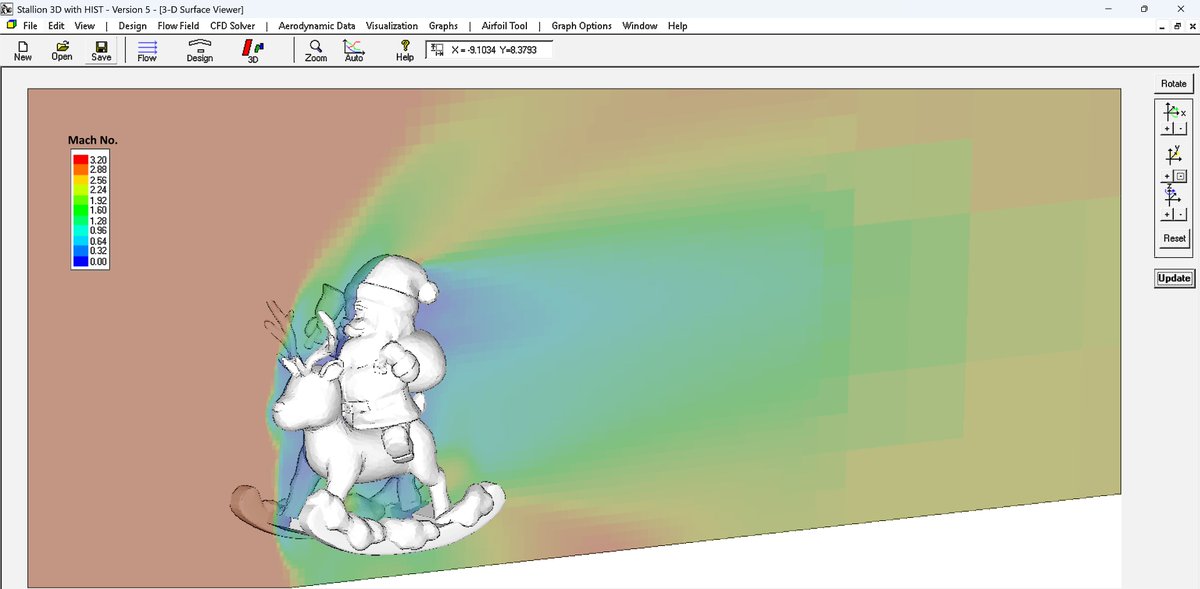Open the Graphs menu
Screen dimensions: 1200x589
(443, 26)
